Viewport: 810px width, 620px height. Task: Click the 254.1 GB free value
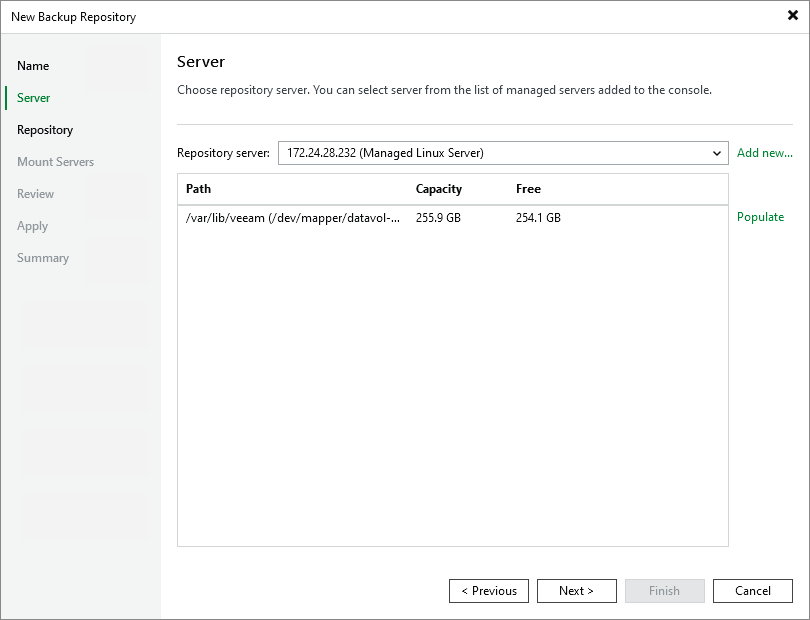(538, 218)
